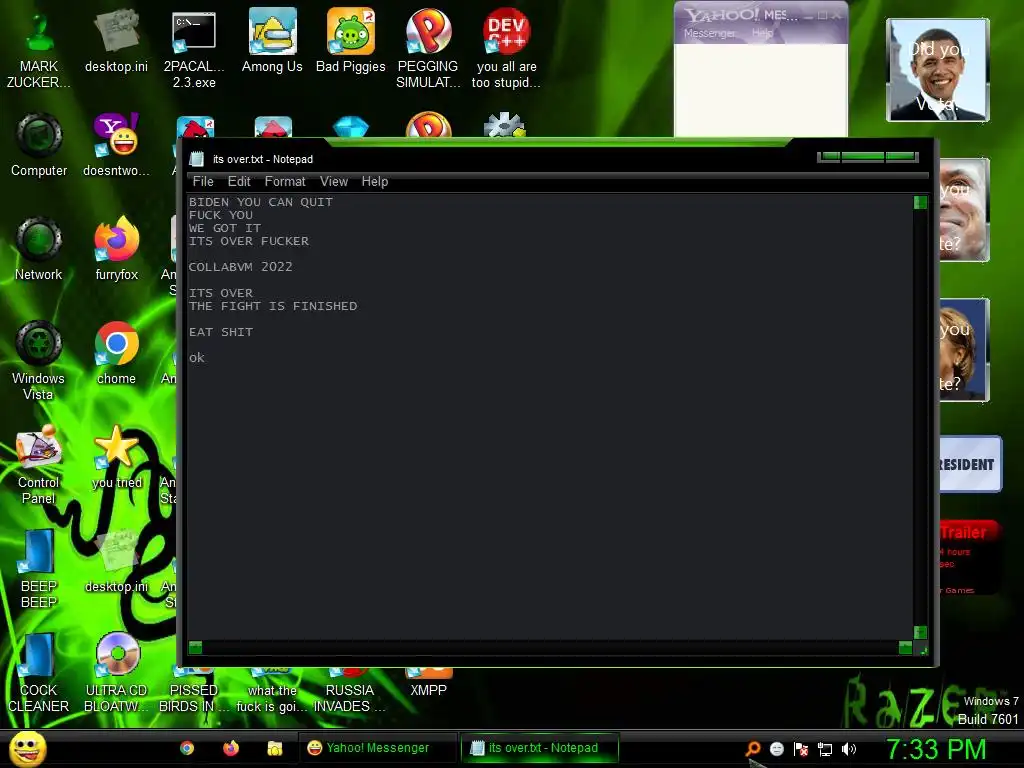This screenshot has height=768, width=1024.
Task: Open Messenger menu in Yahoo Messenger window
Action: [x=709, y=33]
